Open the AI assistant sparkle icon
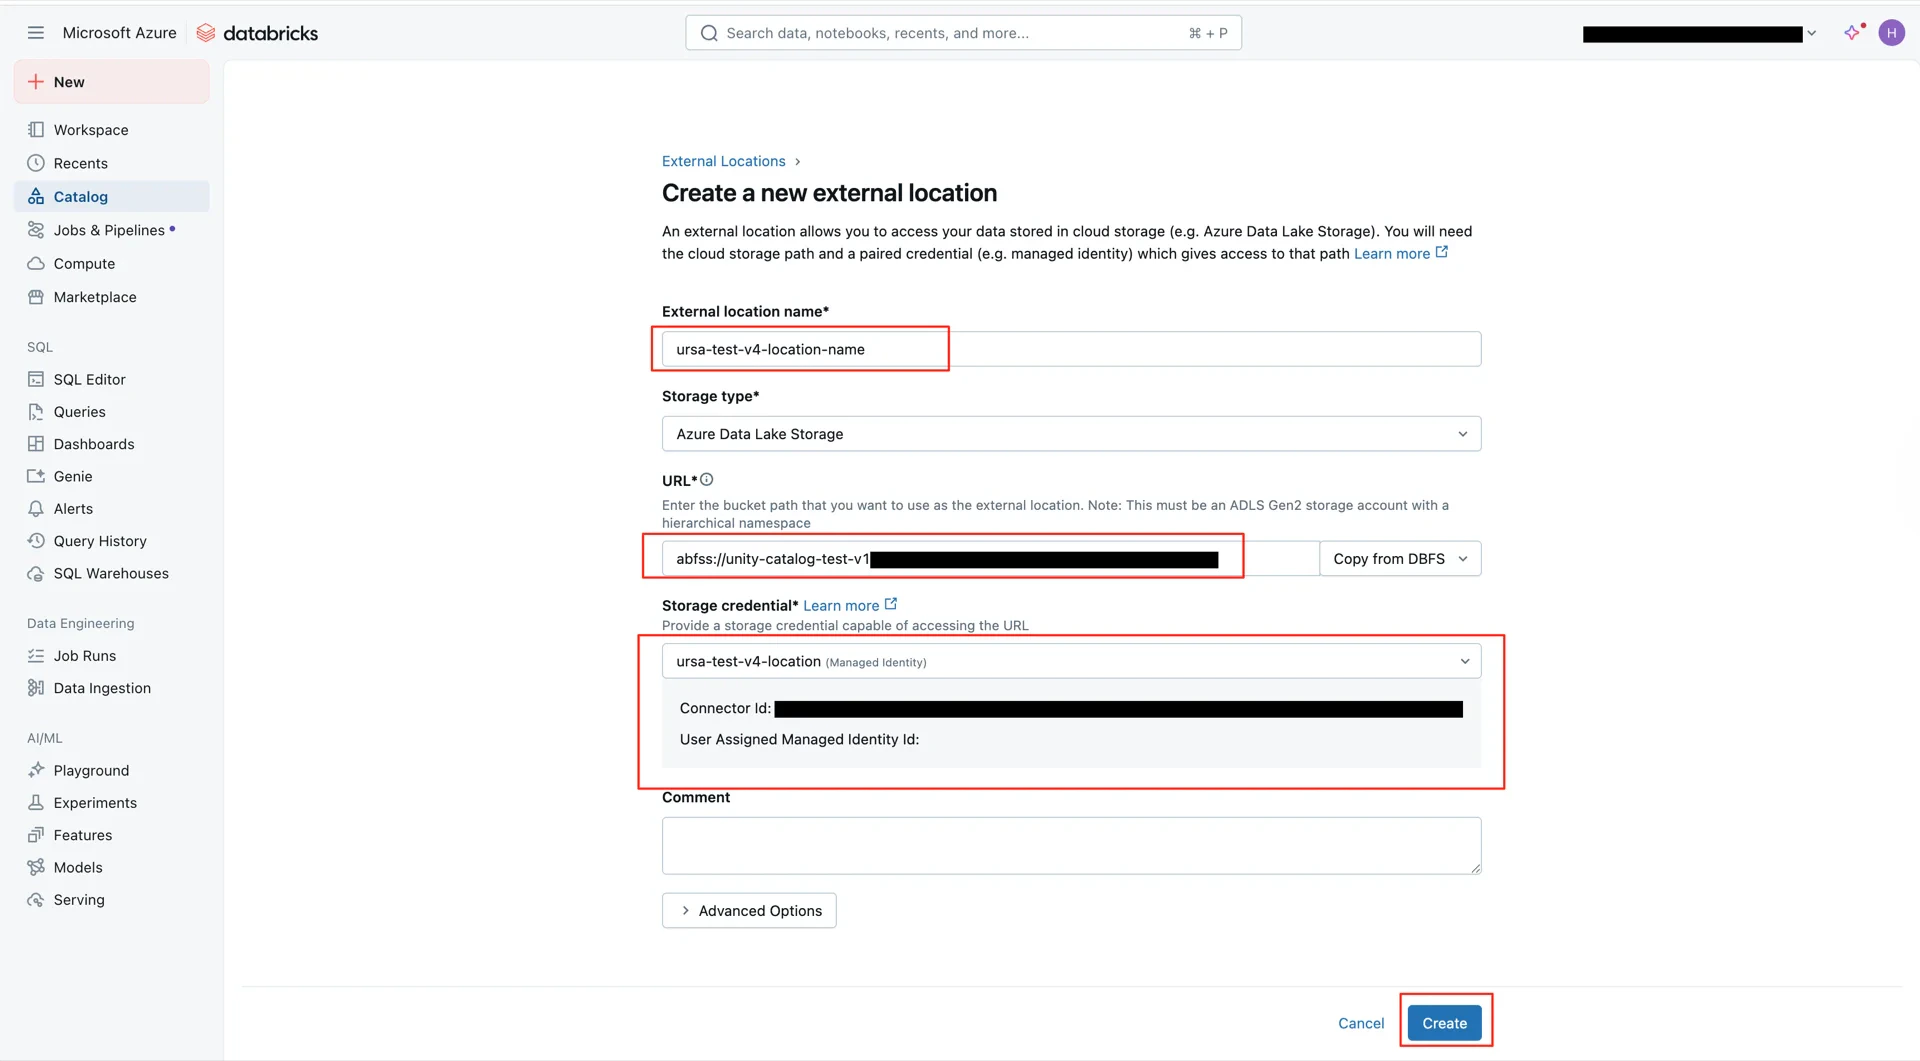 tap(1853, 33)
